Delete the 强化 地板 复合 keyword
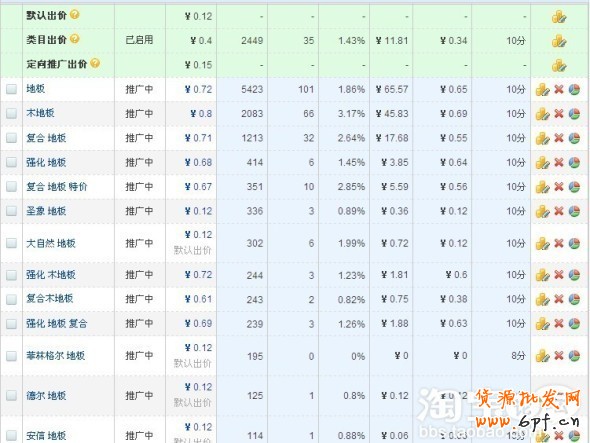Viewport: 590px width, 443px height. (559, 324)
